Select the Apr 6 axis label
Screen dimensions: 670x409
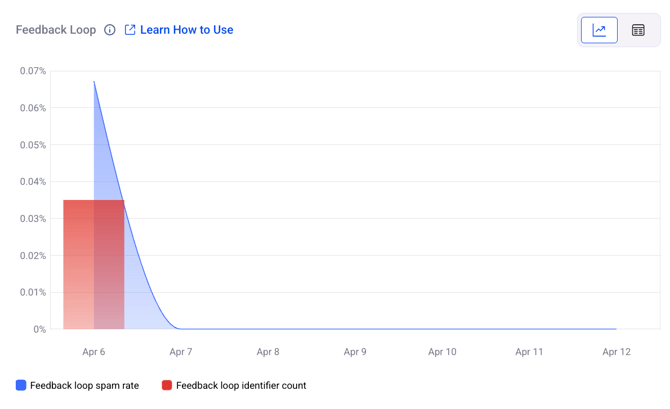[x=94, y=352]
